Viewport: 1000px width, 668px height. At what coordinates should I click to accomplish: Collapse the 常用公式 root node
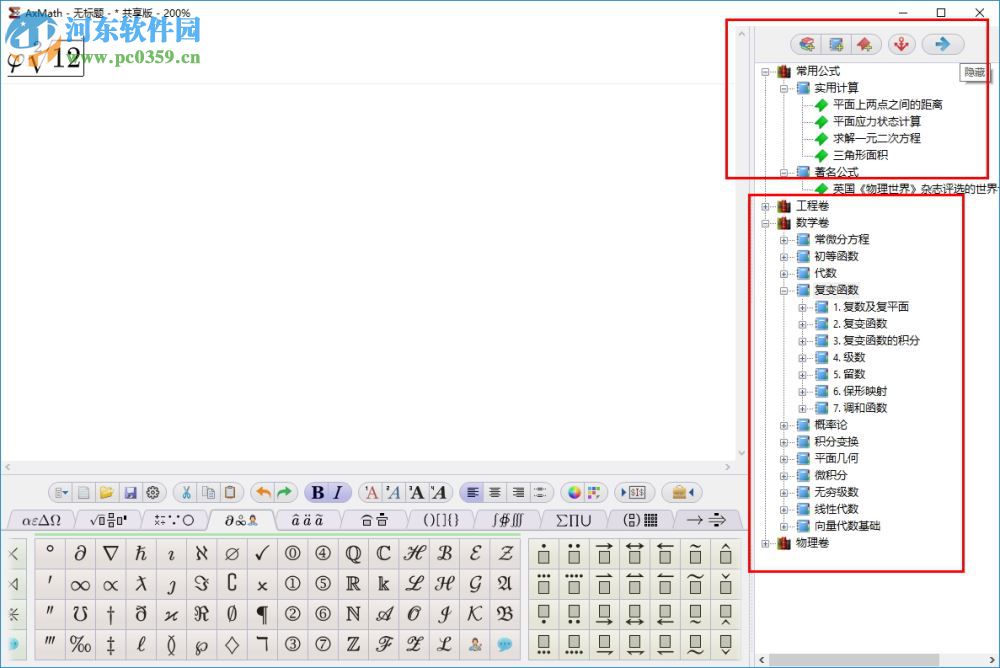pos(766,71)
